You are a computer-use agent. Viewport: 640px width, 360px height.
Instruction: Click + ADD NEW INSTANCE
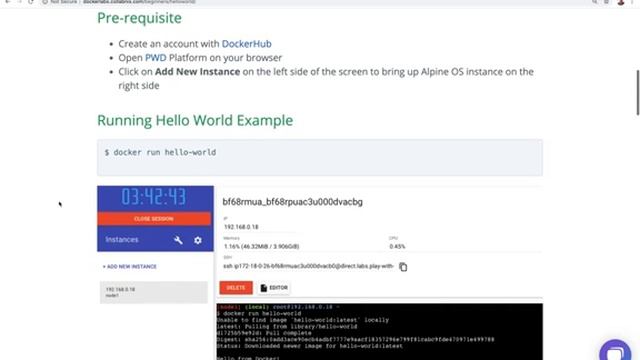click(130, 267)
